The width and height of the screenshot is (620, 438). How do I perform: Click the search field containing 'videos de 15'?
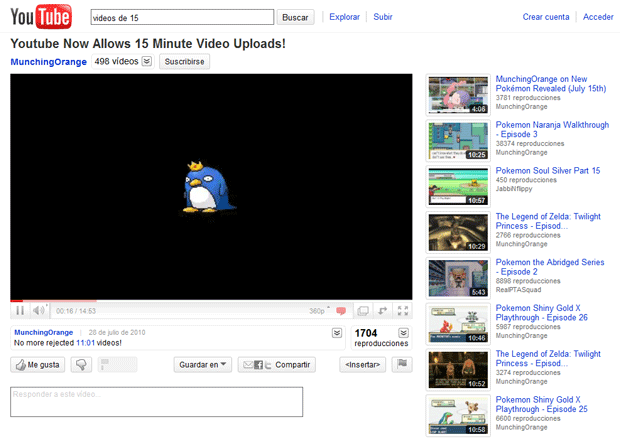182,17
